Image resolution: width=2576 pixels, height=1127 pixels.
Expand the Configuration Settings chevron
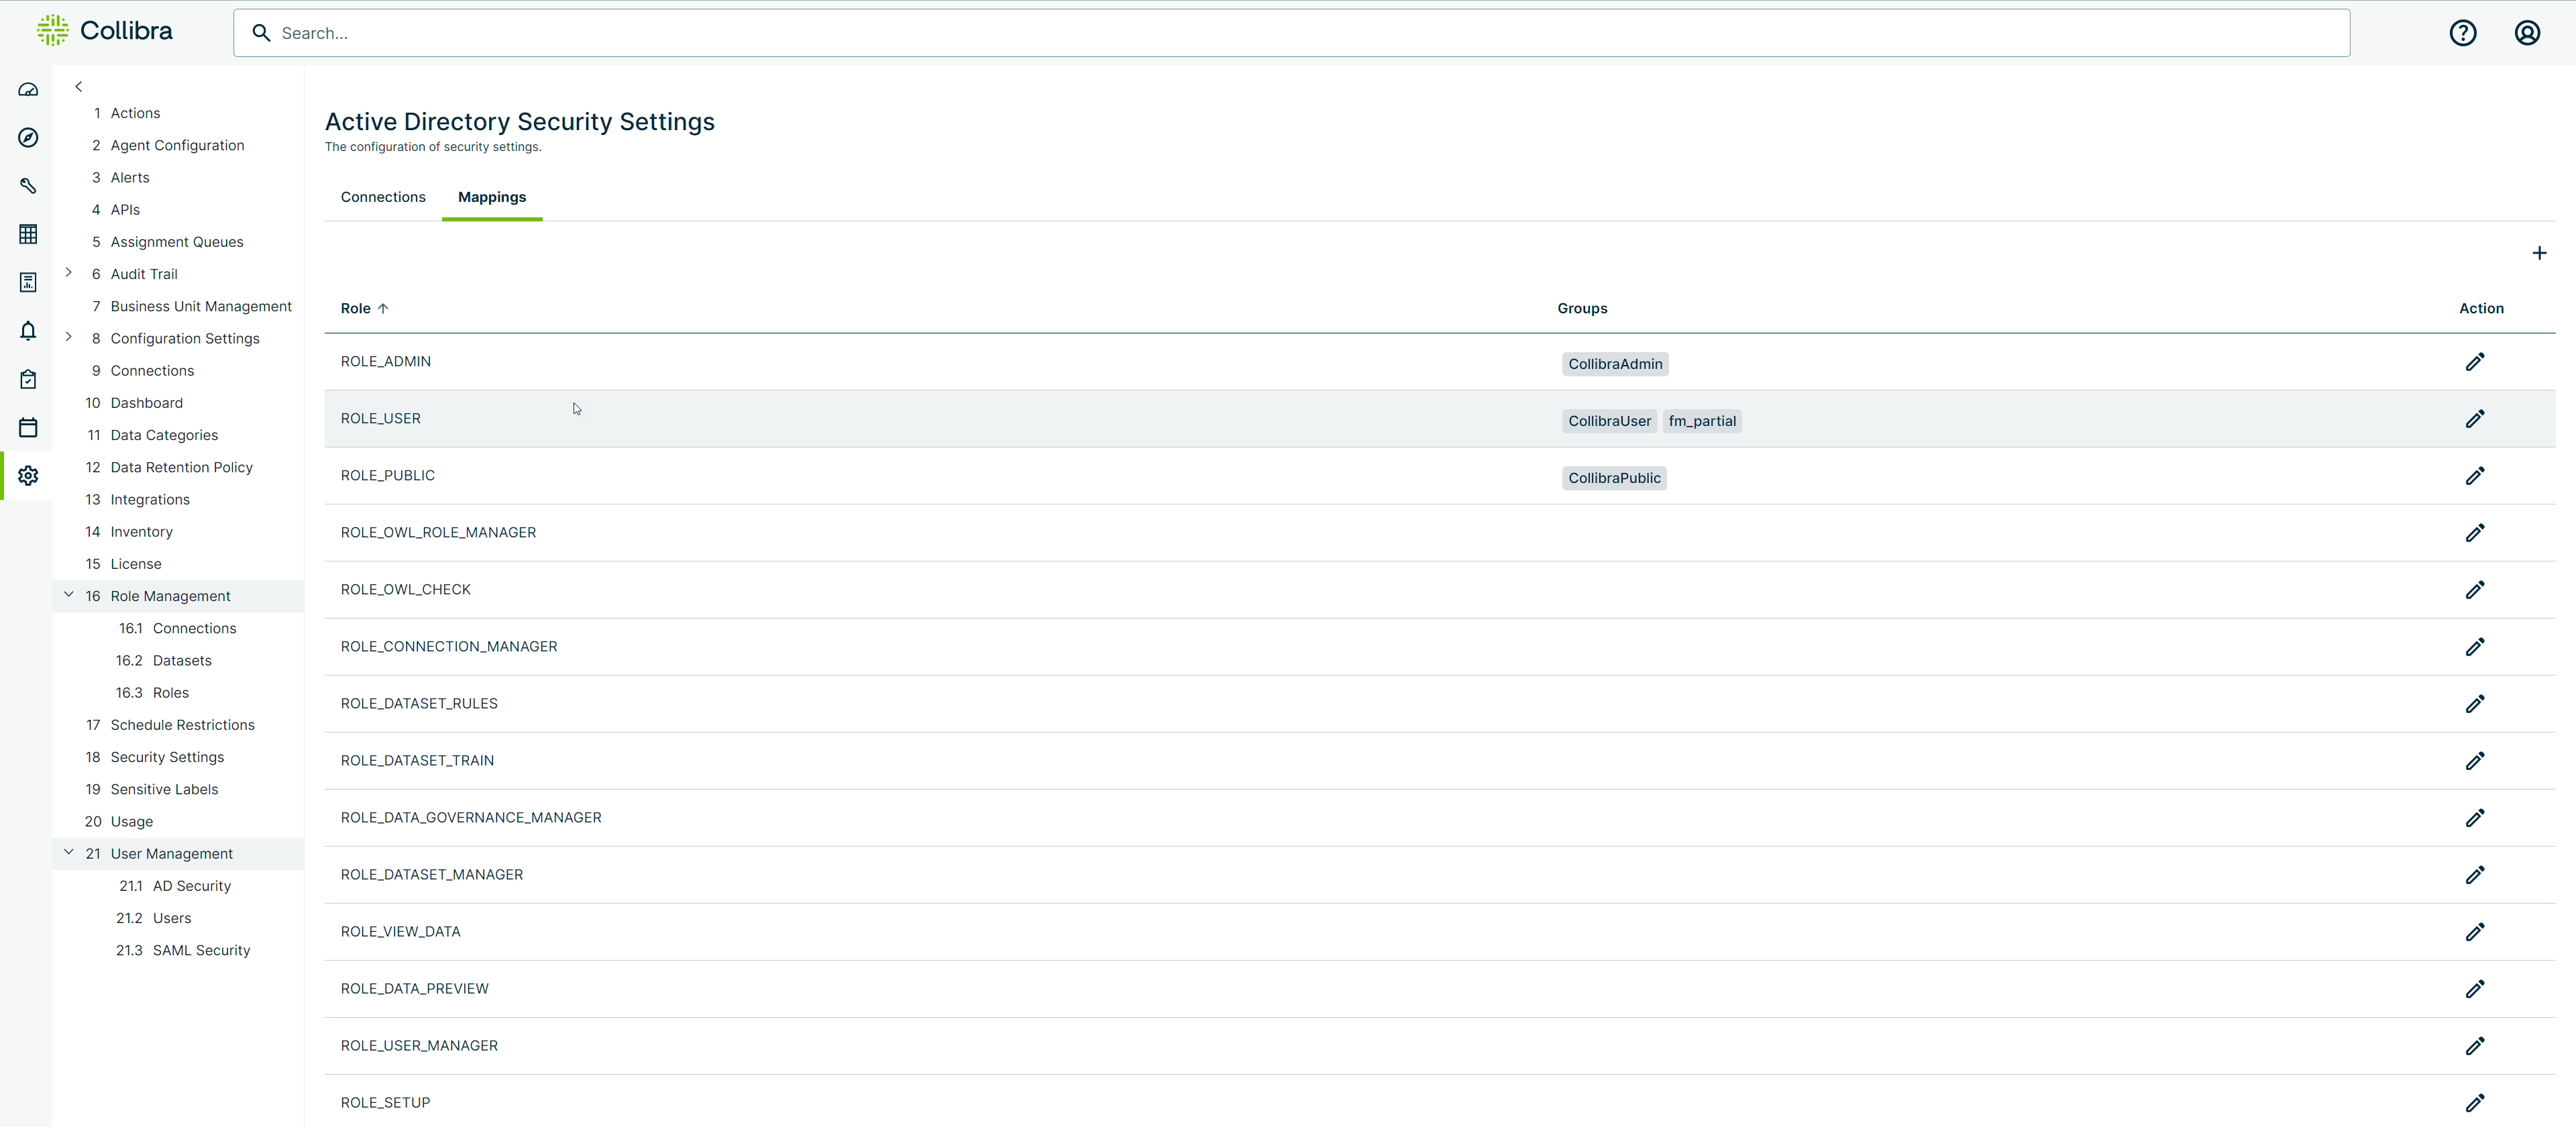coord(69,337)
